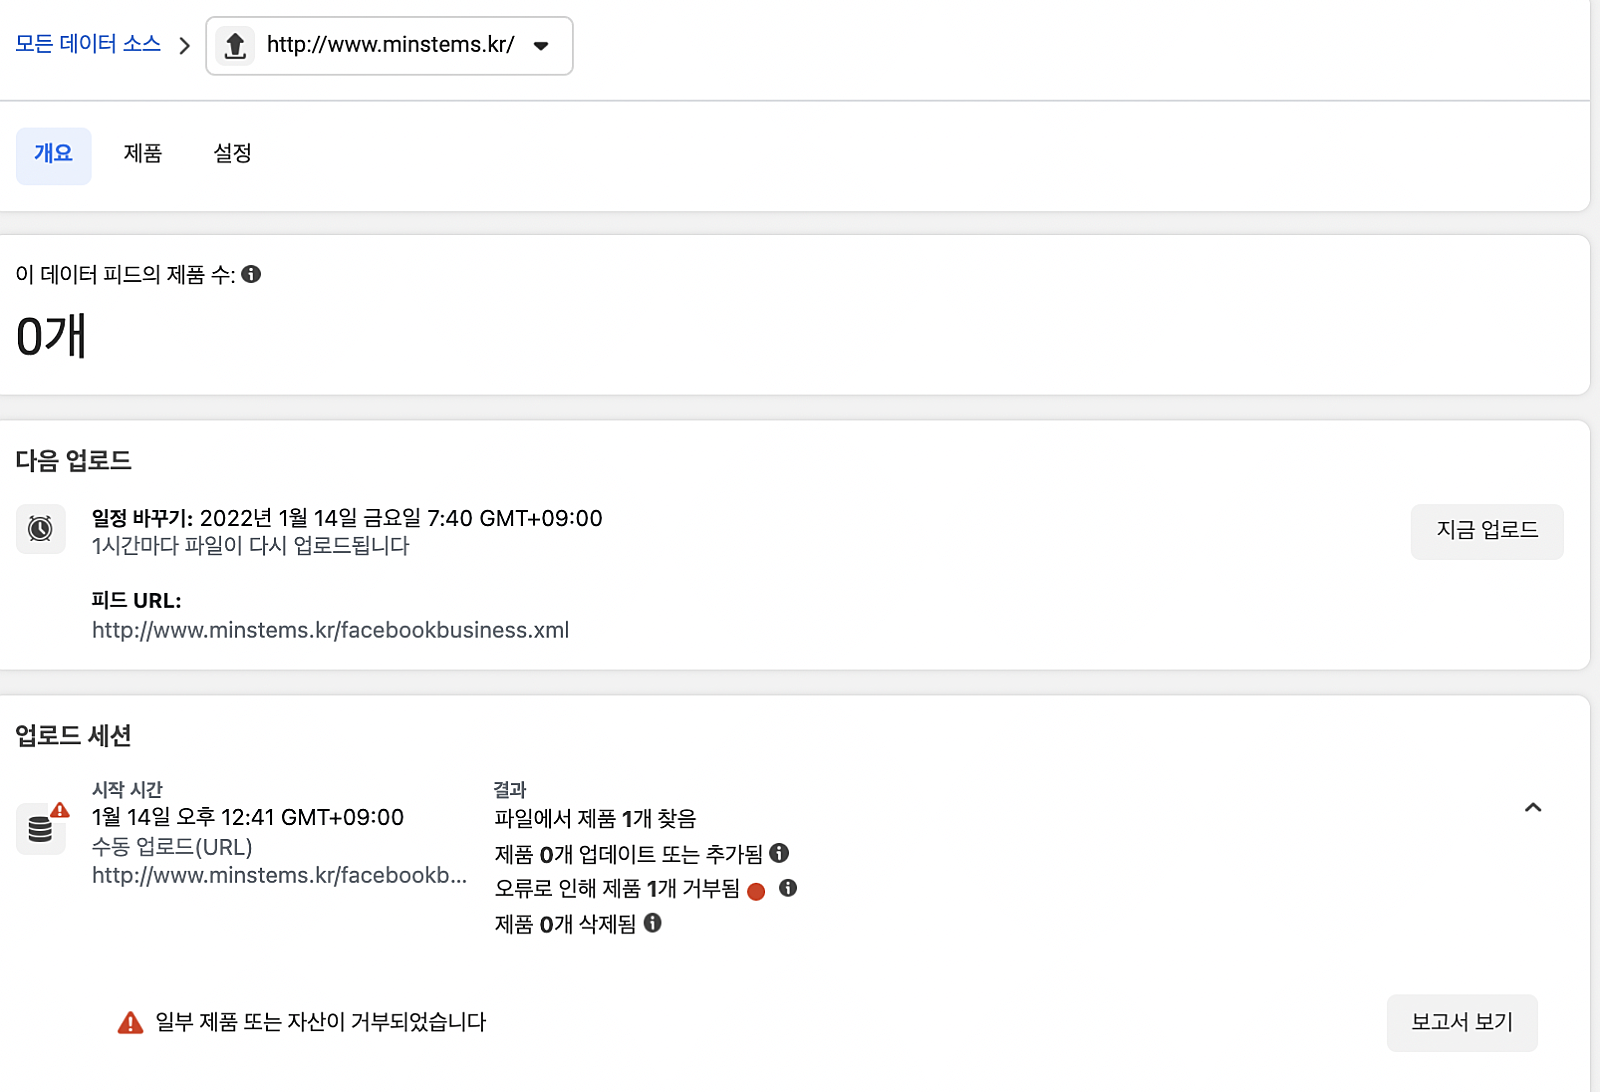Go to the 모든 데이터 소스 breadcrumb link
Viewport: 1600px width, 1092px height.
click(x=88, y=44)
